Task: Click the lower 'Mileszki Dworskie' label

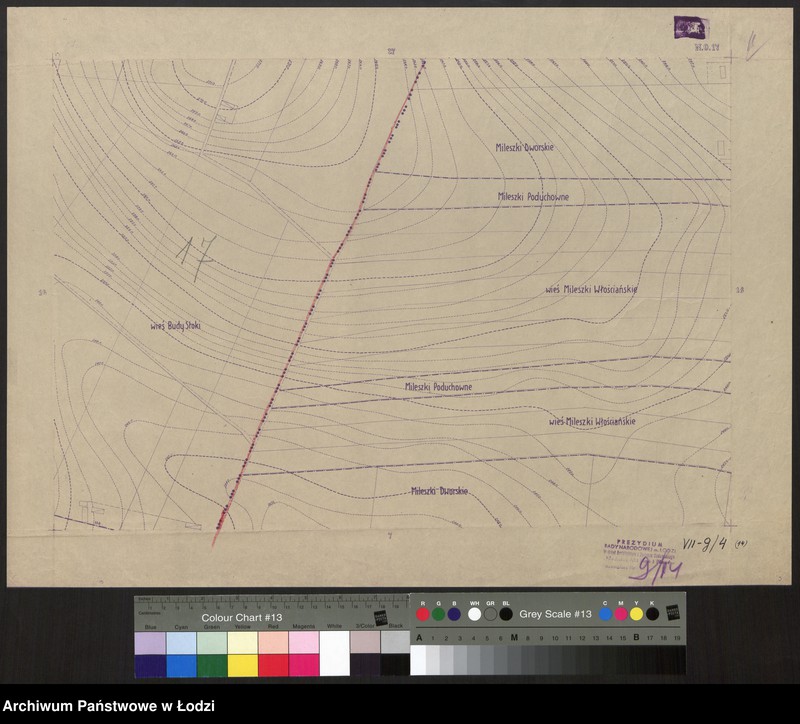Action: click(x=440, y=491)
